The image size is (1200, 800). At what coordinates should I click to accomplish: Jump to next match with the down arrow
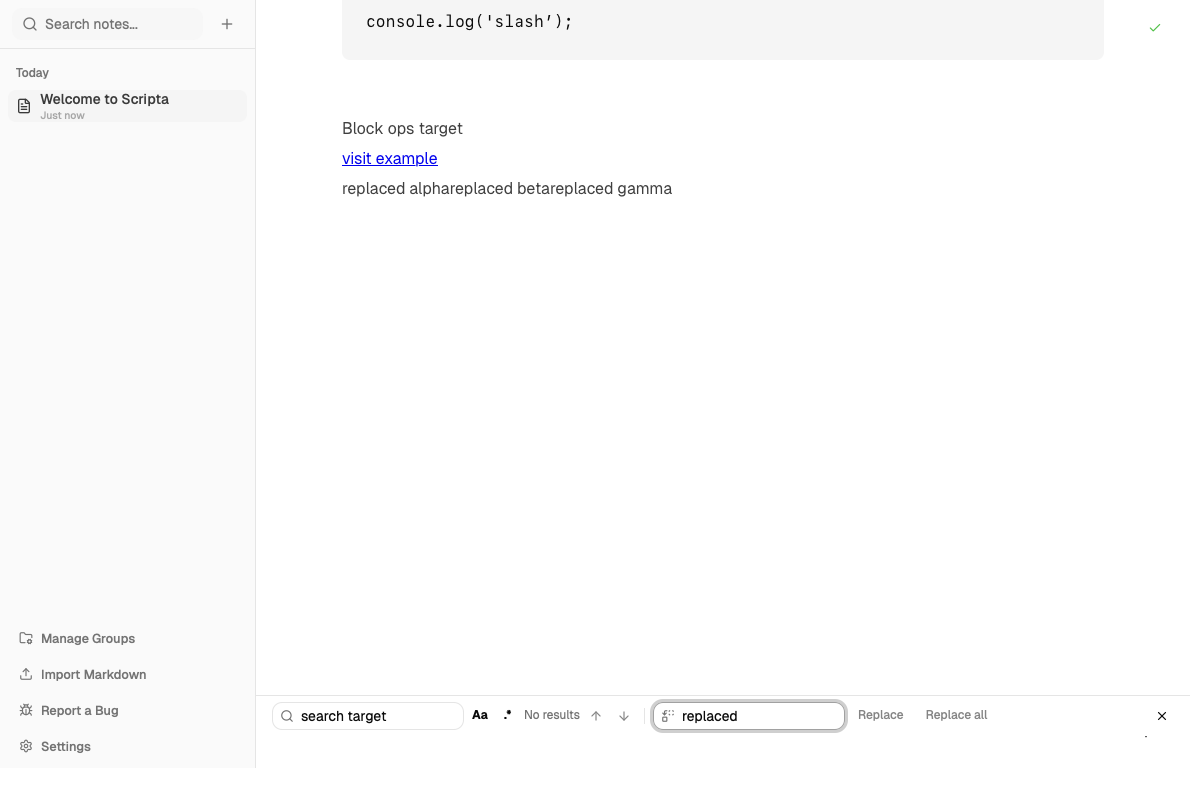624,715
